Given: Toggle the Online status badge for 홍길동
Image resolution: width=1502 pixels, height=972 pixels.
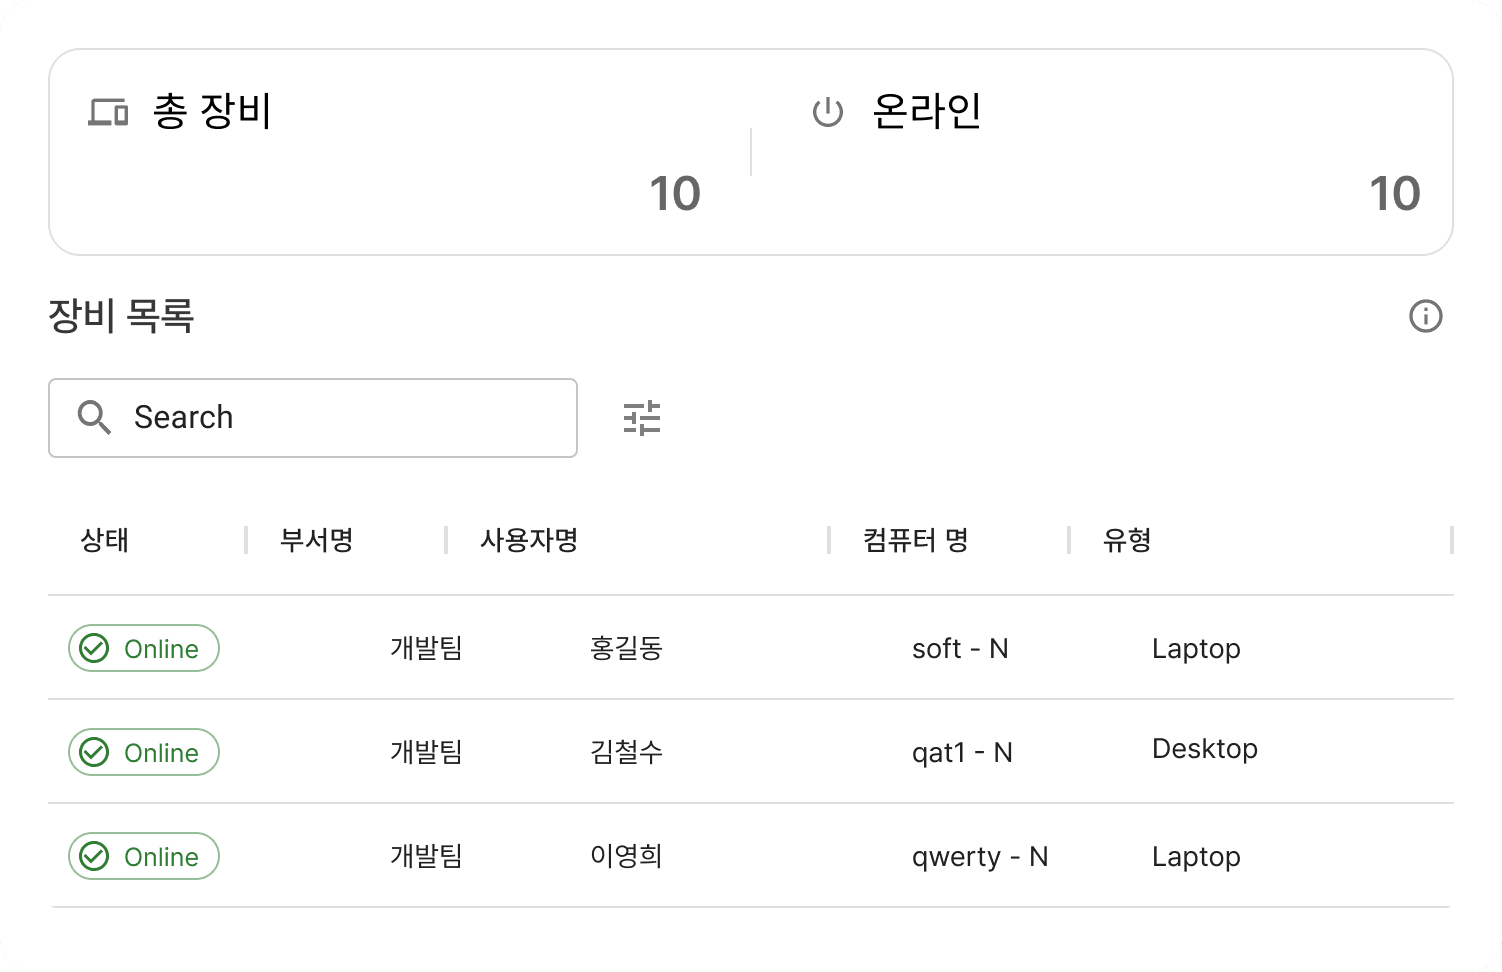Looking at the screenshot, I should coord(143,648).
